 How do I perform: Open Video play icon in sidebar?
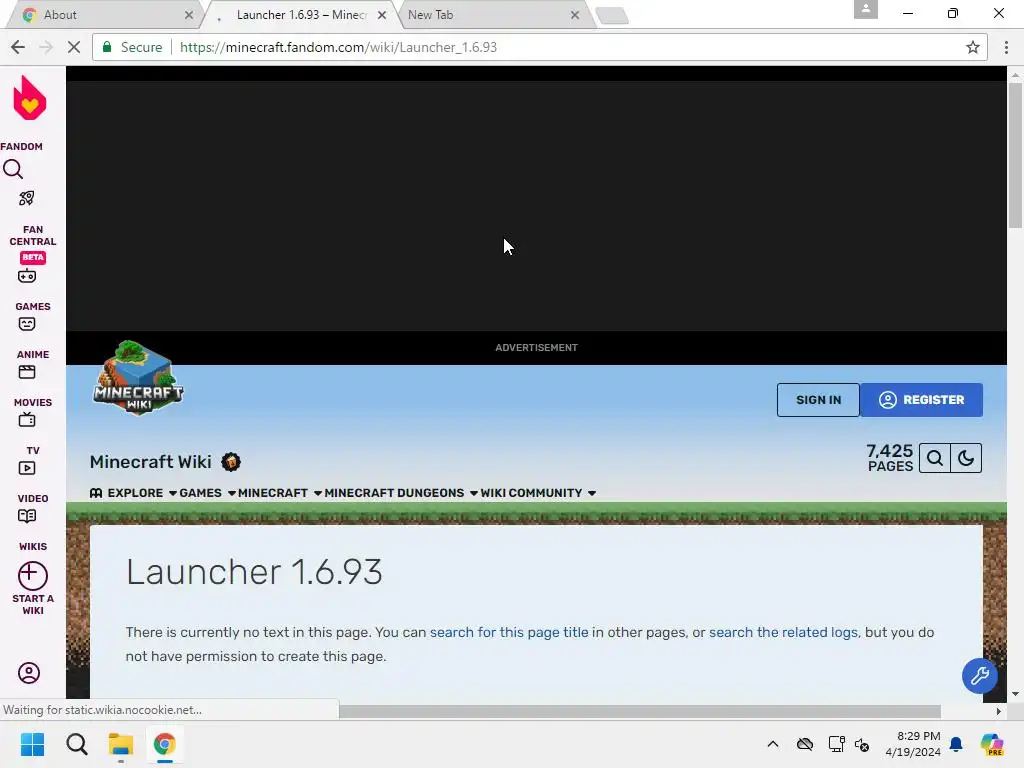click(x=27, y=468)
